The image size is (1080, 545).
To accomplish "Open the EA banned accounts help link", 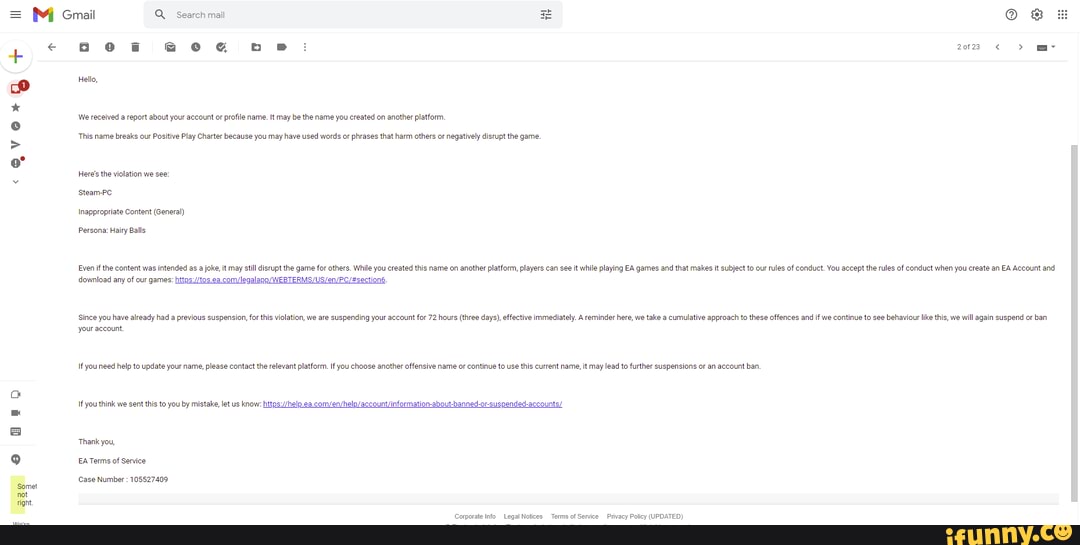I will click(413, 404).
